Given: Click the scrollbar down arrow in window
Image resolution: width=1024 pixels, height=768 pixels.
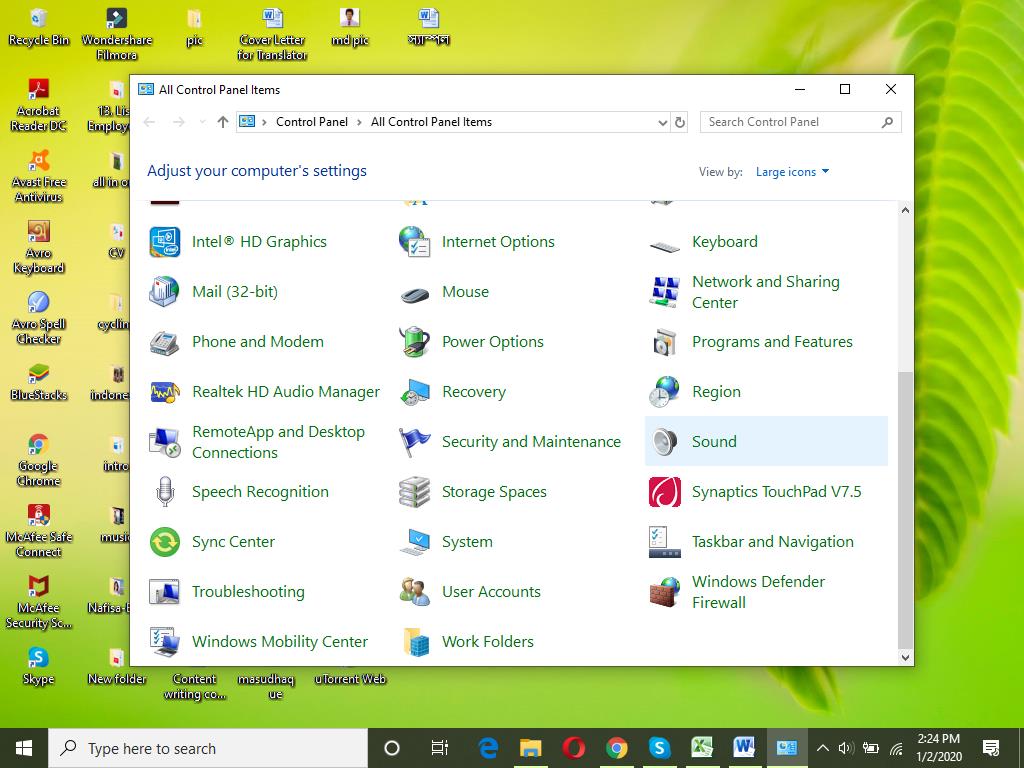Looking at the screenshot, I should tap(905, 657).
